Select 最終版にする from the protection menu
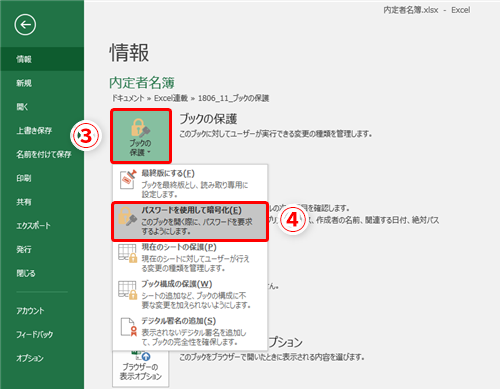The height and width of the screenshot is (389, 500). pos(190,183)
